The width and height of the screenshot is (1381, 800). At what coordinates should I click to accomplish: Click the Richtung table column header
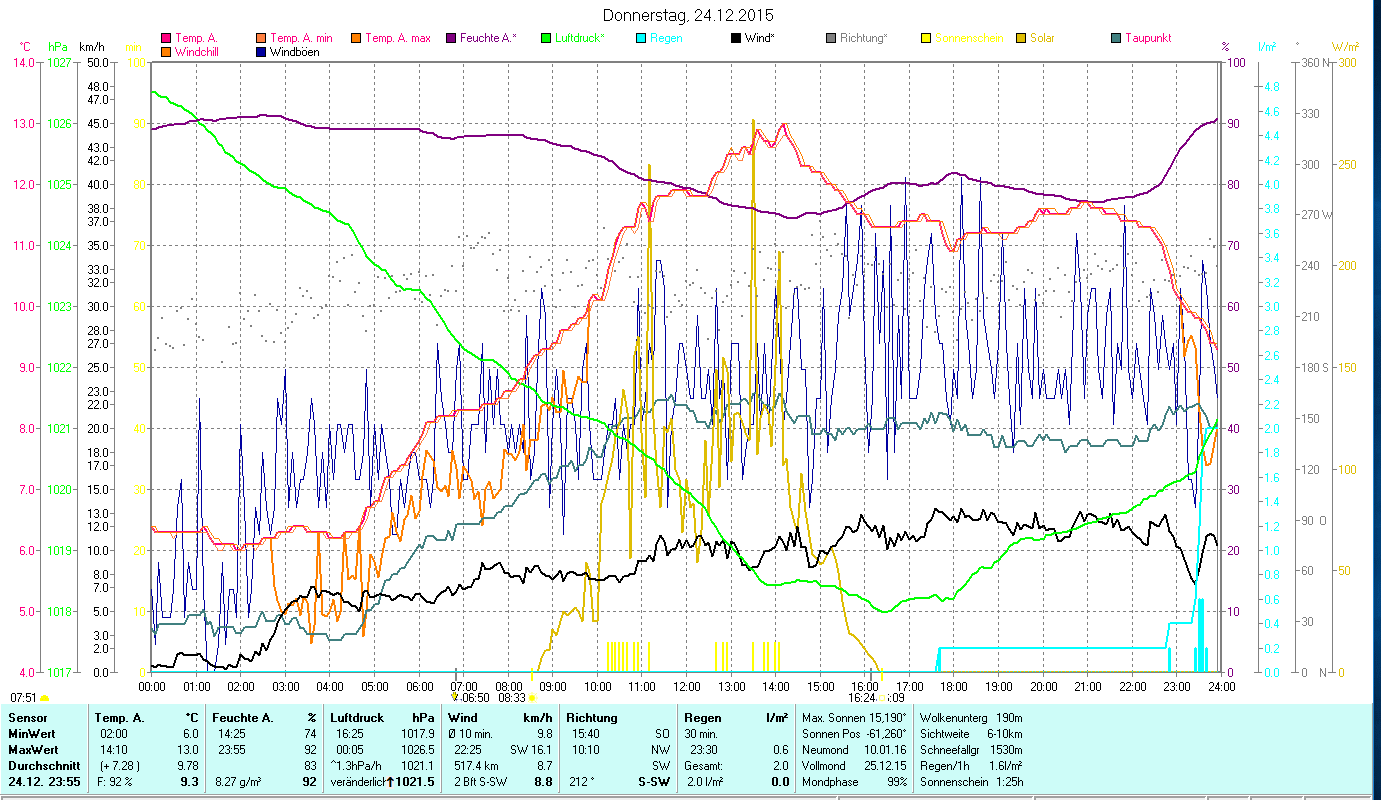point(592,718)
